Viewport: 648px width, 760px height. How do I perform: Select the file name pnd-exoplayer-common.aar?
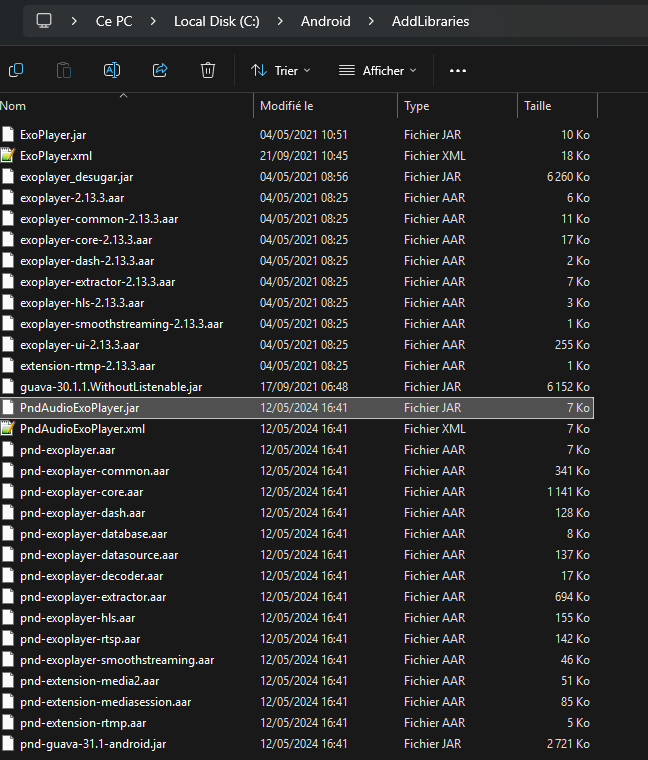[95, 471]
